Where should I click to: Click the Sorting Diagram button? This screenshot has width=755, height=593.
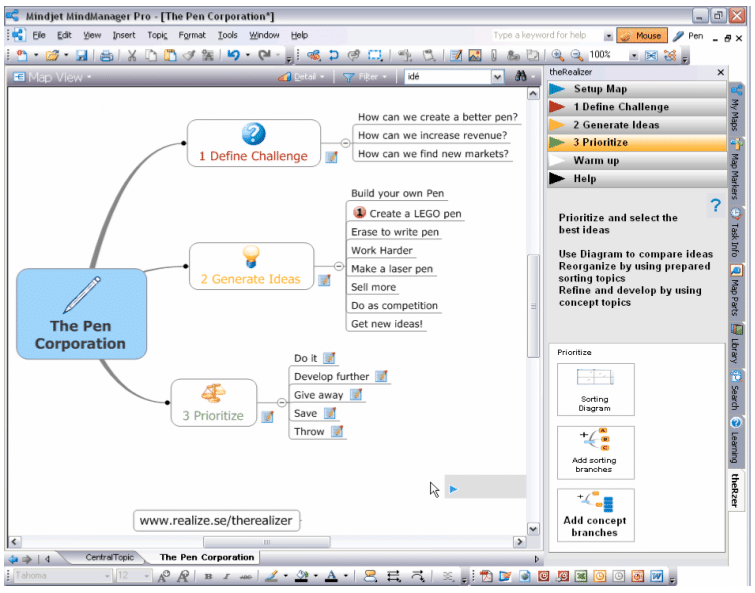tap(596, 389)
